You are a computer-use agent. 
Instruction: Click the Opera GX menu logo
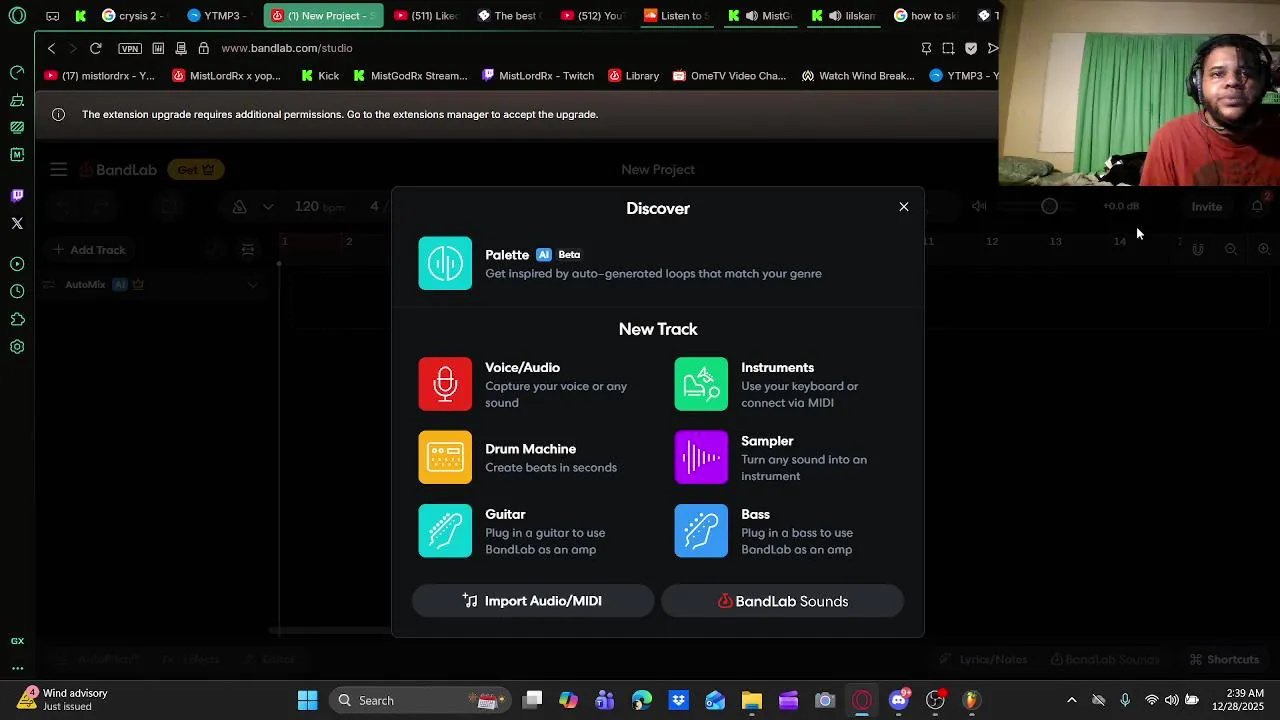[x=17, y=16]
